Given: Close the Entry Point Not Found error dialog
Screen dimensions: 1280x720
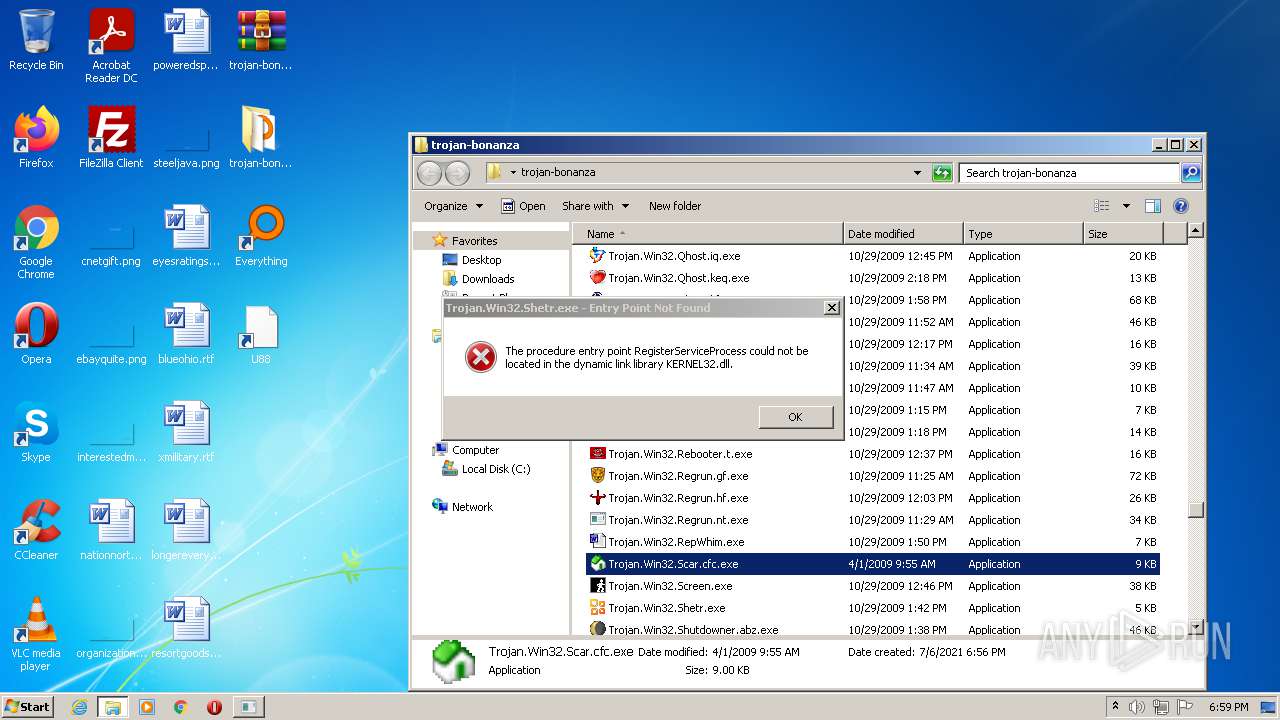Looking at the screenshot, I should [x=831, y=308].
